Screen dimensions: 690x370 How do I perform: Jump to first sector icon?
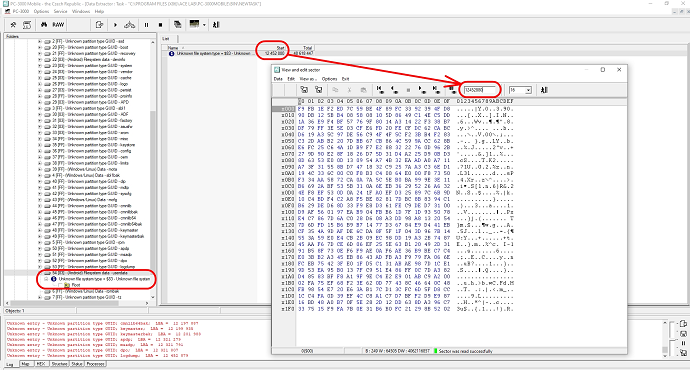coord(380,90)
